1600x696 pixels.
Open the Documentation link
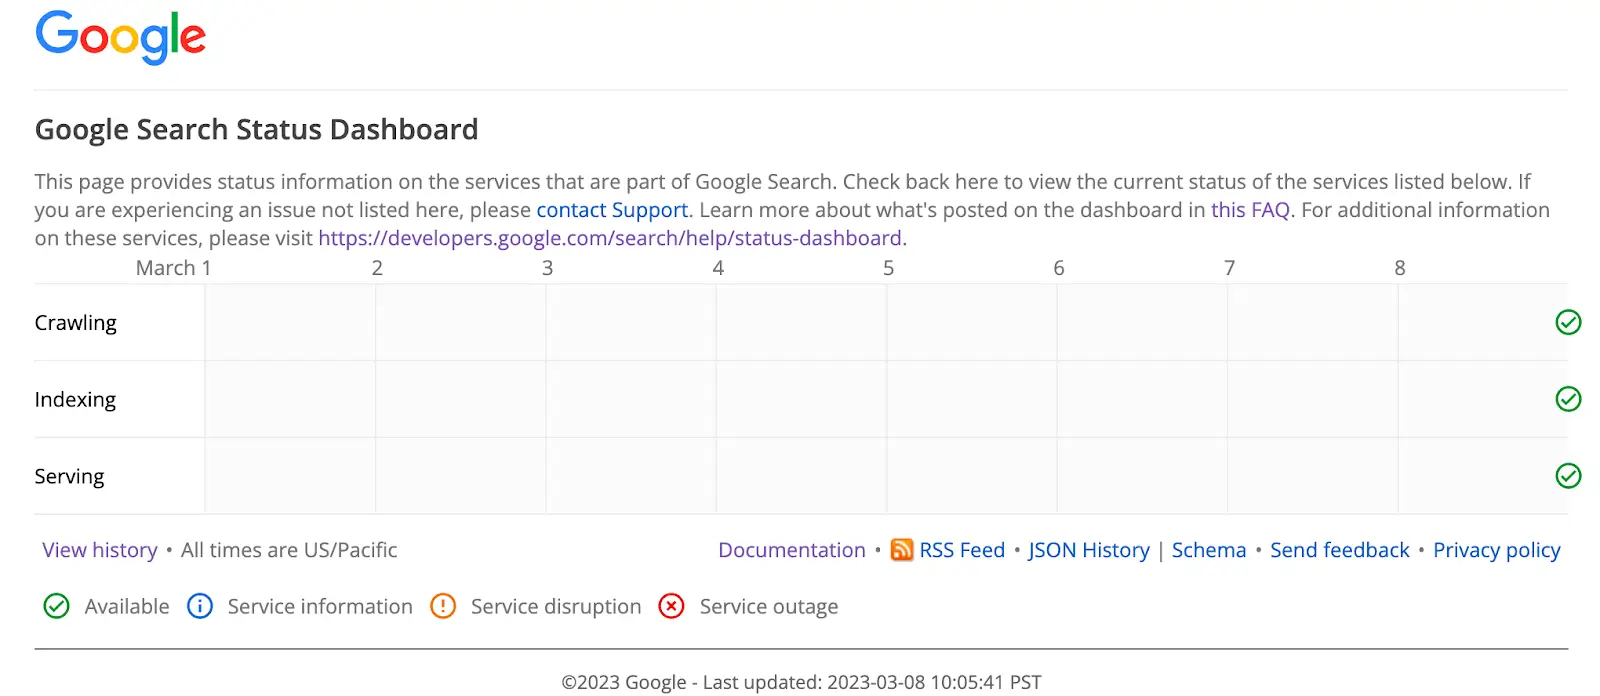click(x=792, y=550)
